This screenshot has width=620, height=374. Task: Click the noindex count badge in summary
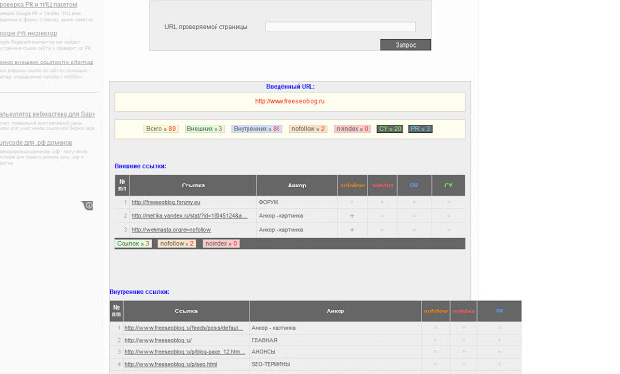(x=352, y=129)
